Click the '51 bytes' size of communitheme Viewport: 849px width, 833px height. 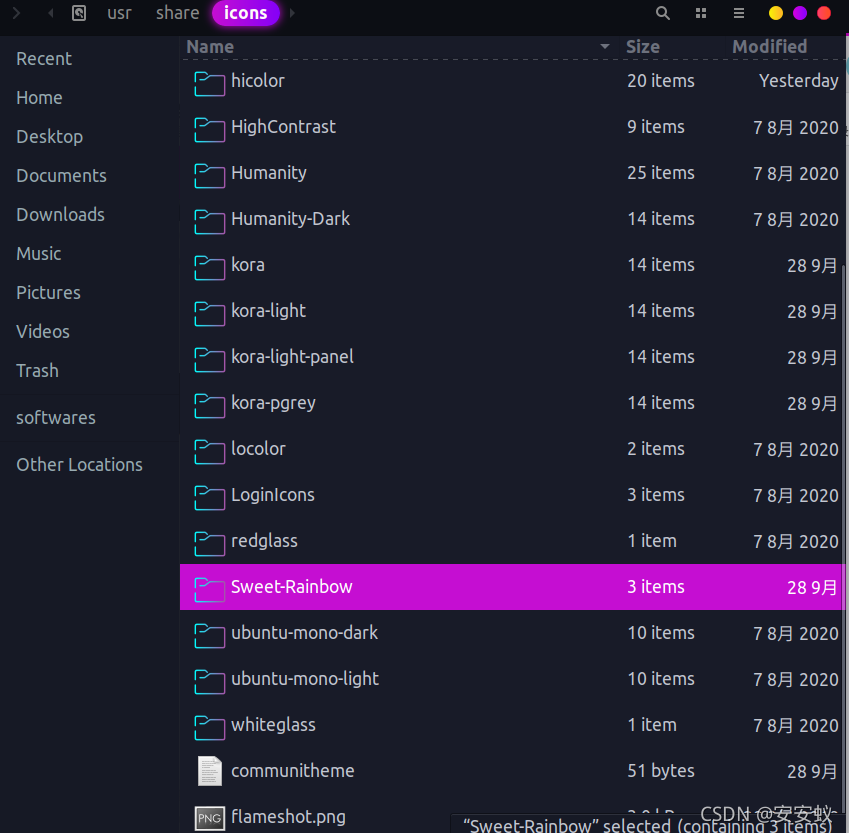tap(661, 771)
